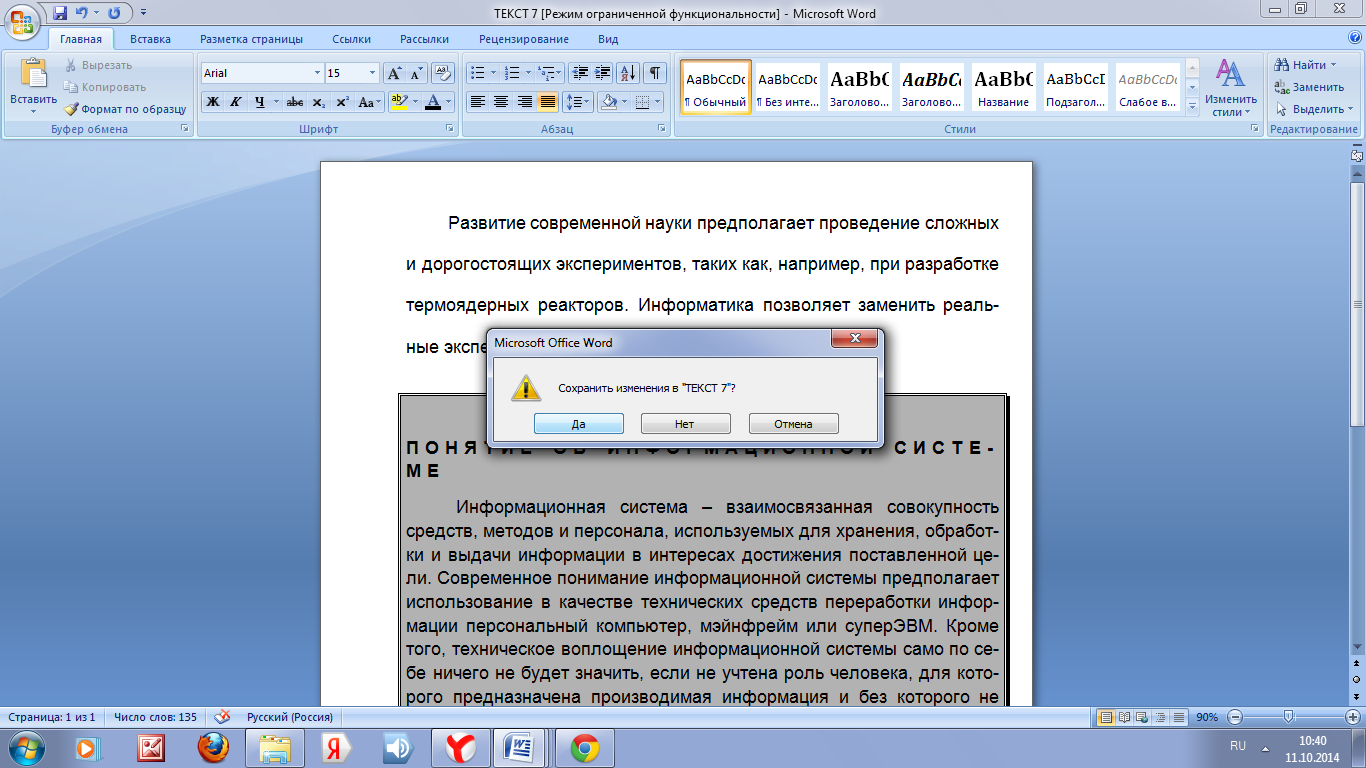Click Заменить in the editing group

click(1309, 87)
